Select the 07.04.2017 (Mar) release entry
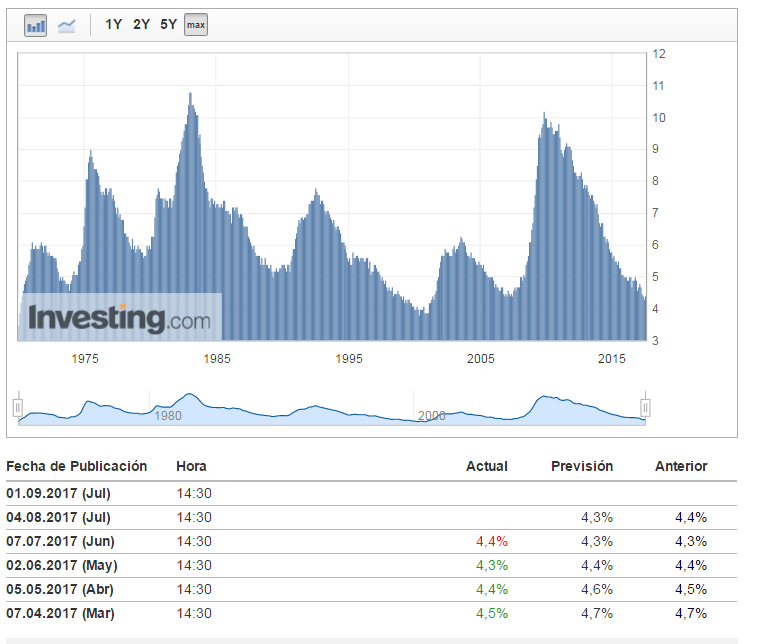The height and width of the screenshot is (644, 757). point(60,613)
